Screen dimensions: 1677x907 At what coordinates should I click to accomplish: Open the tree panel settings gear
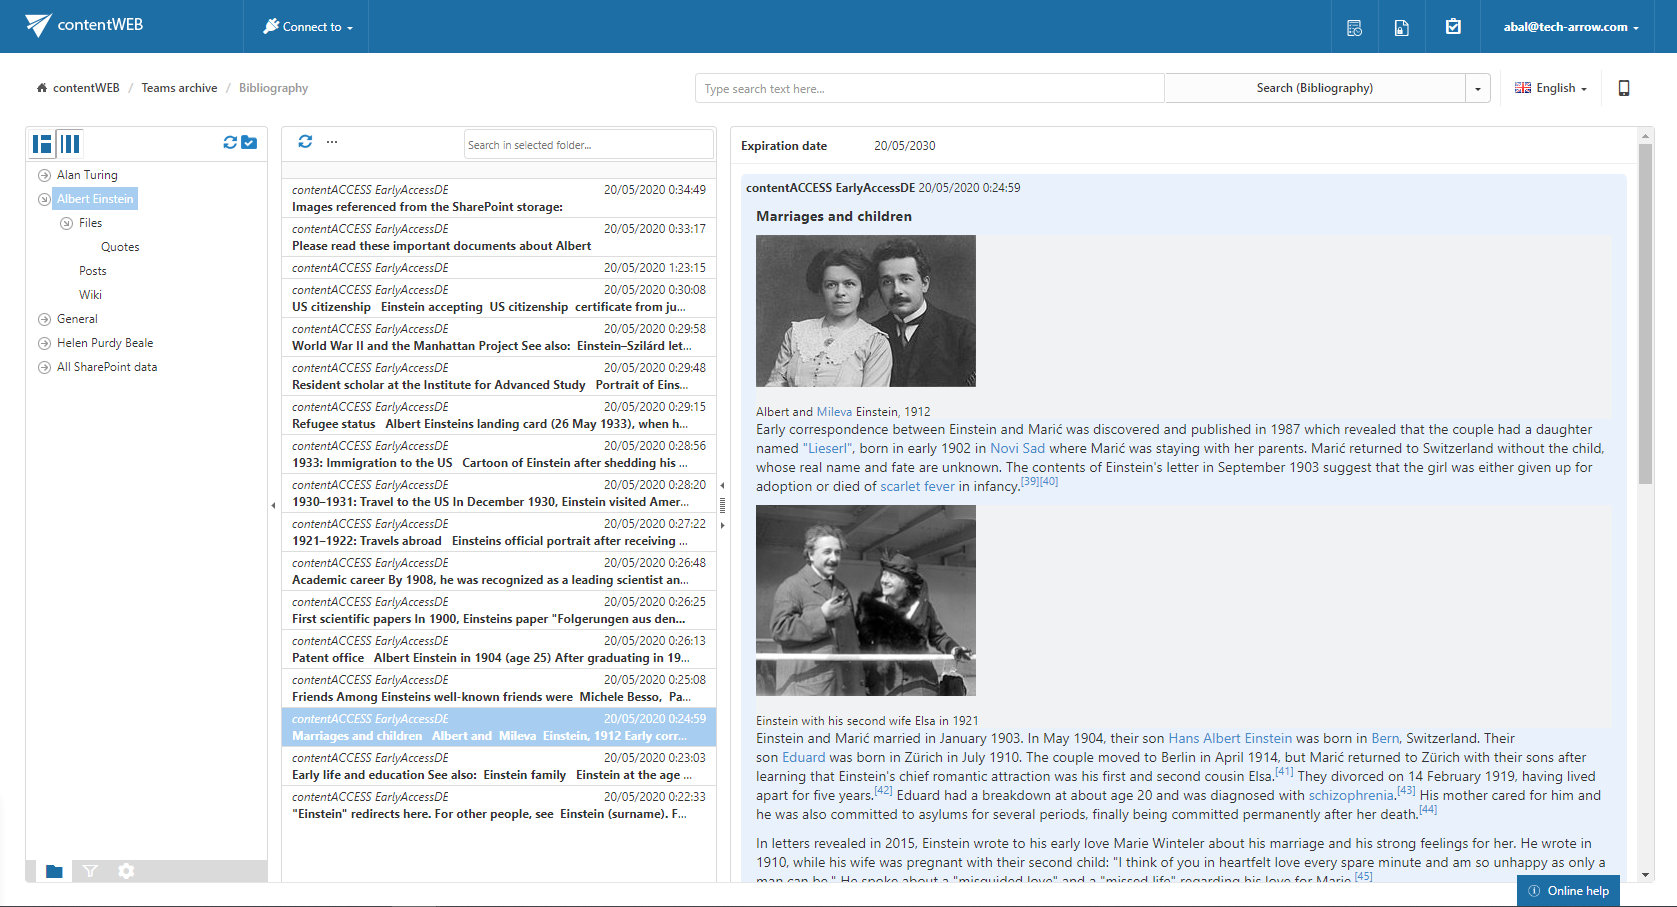[x=126, y=871]
